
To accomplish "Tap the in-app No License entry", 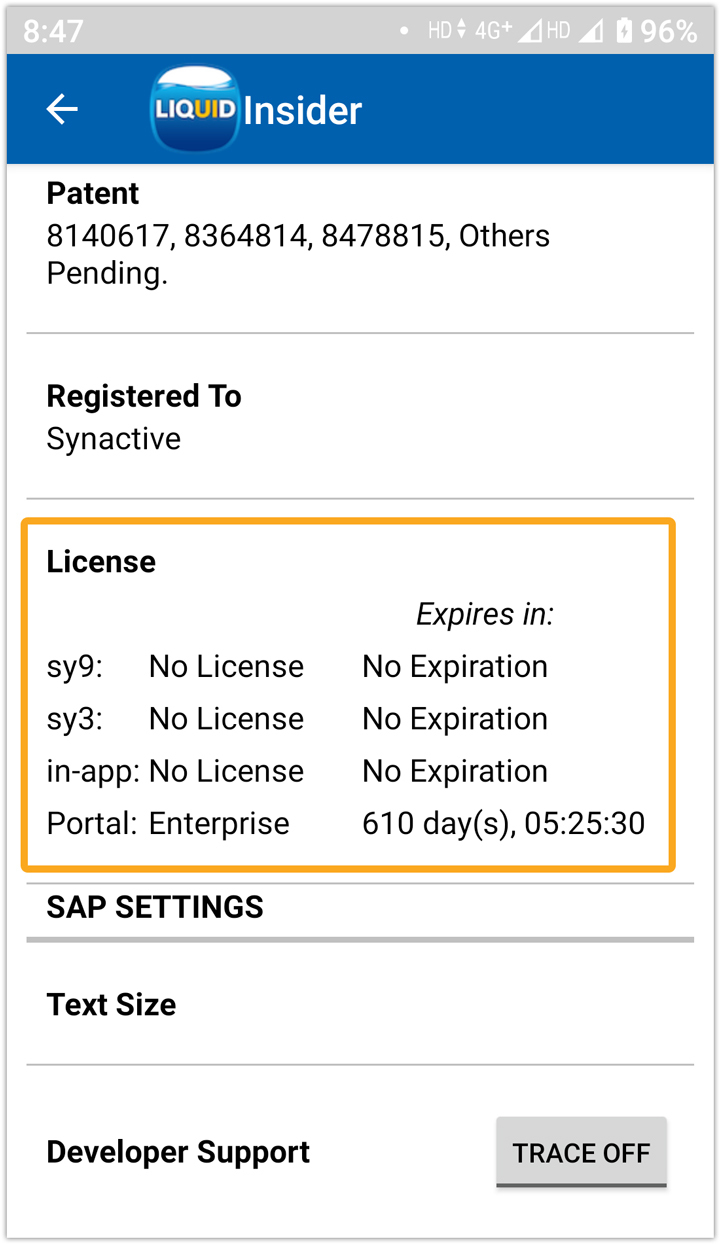I will 226,771.
